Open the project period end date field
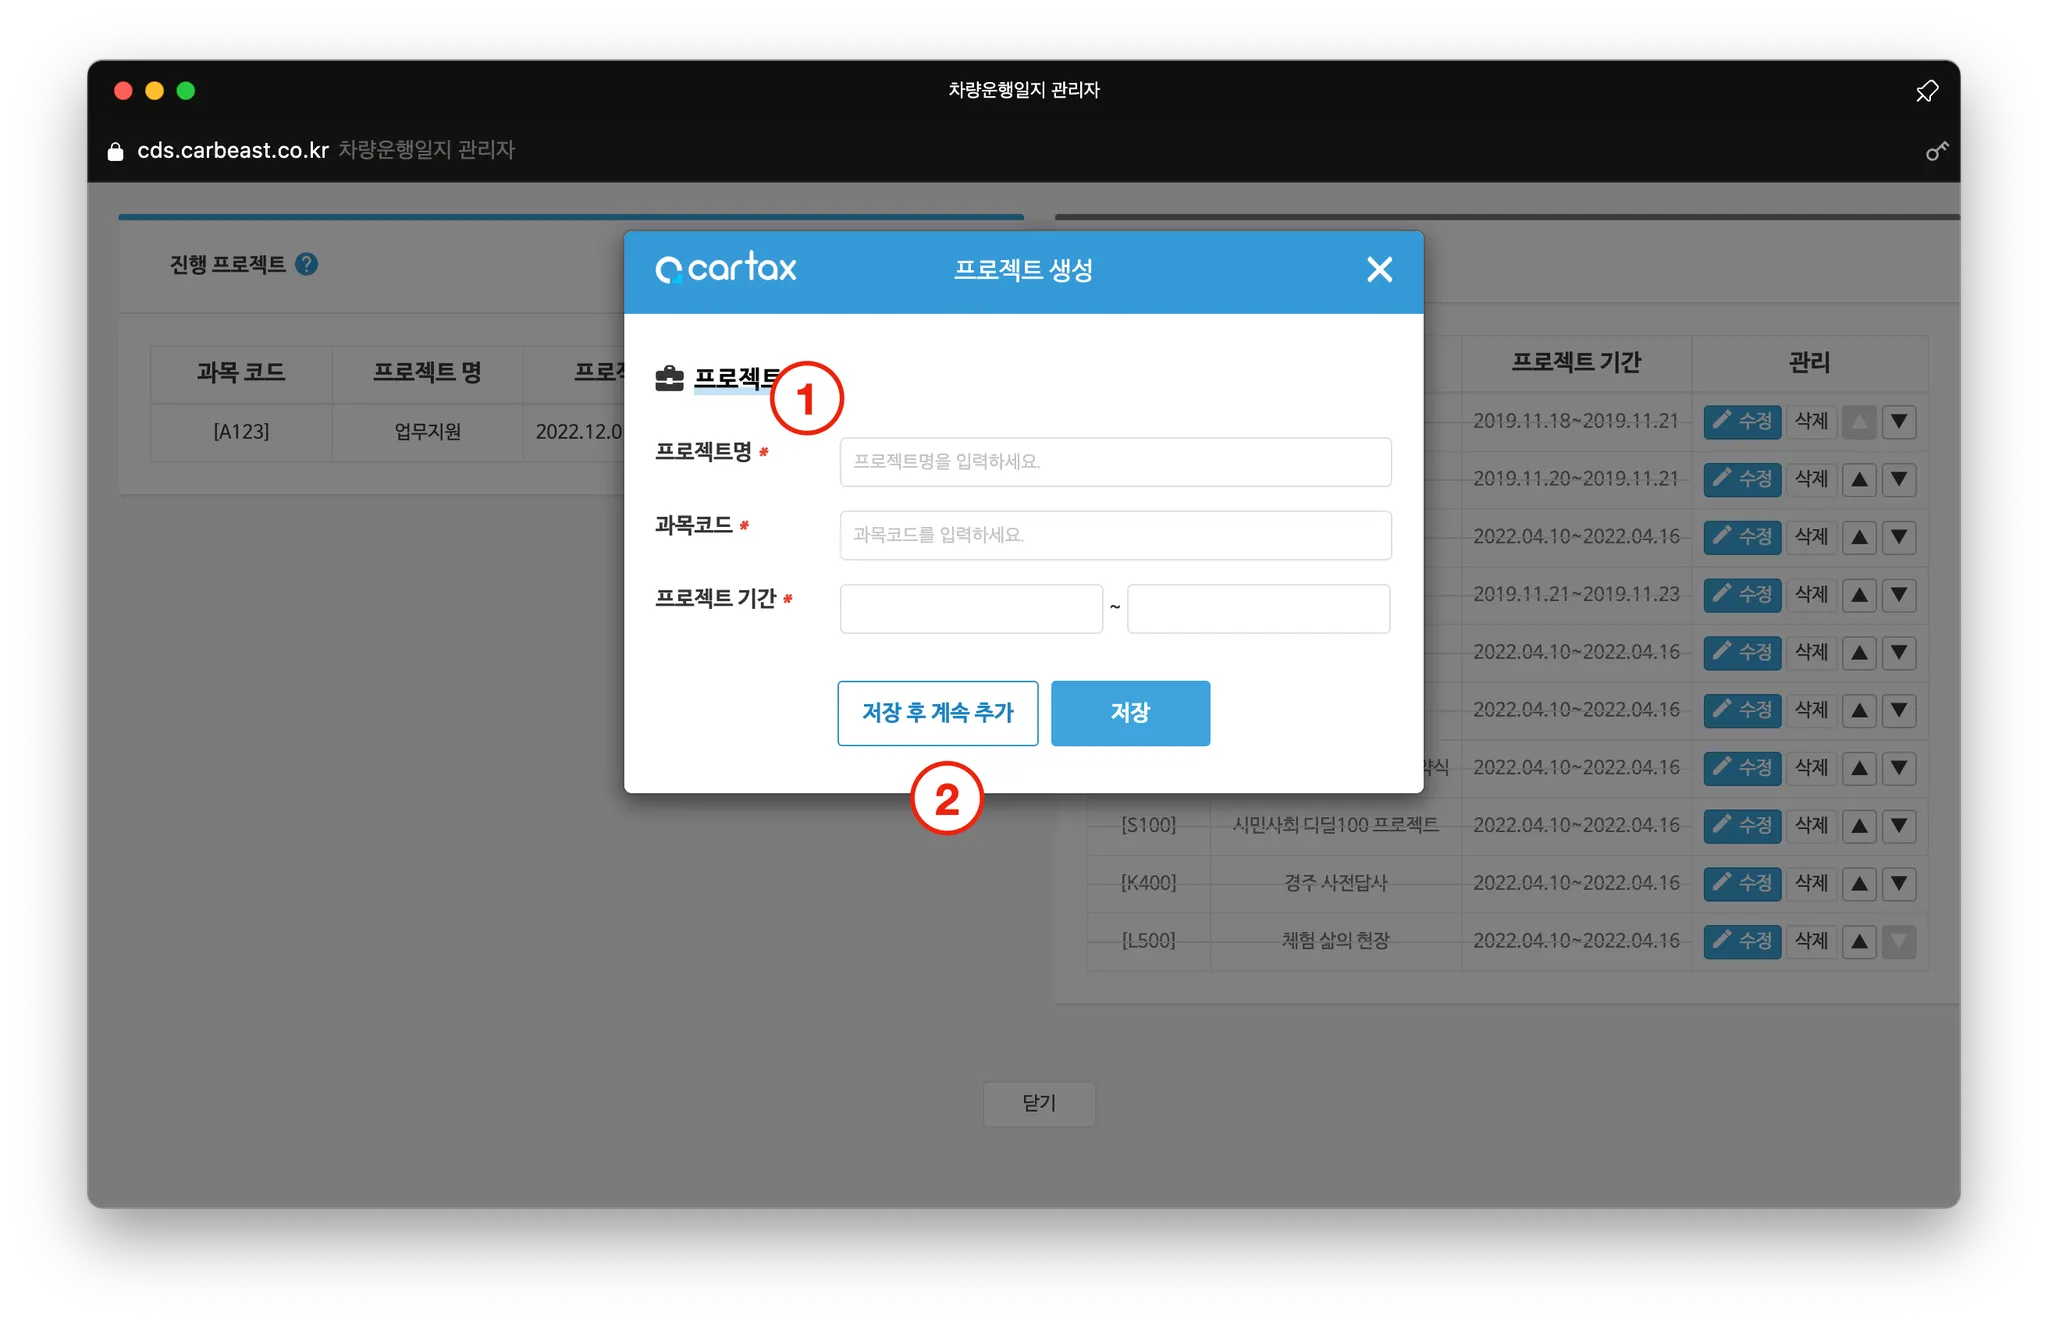2048x1324 pixels. 1258,608
